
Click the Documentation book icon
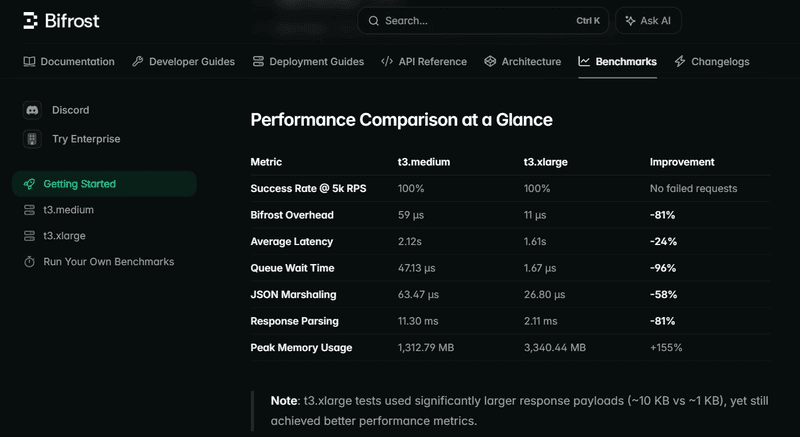pyautogui.click(x=29, y=62)
